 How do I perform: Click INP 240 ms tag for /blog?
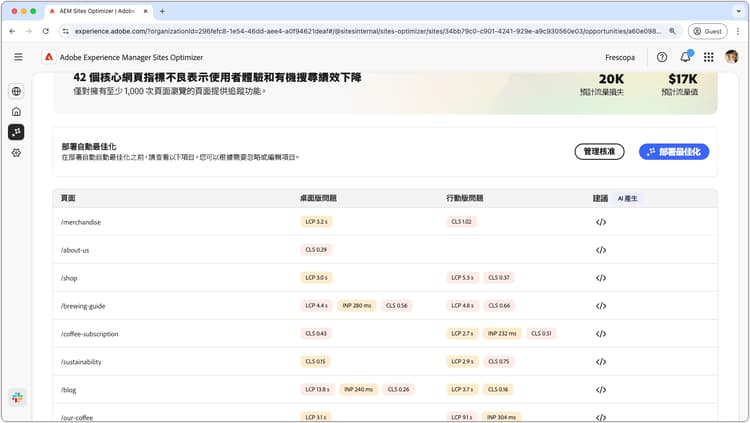(358, 390)
